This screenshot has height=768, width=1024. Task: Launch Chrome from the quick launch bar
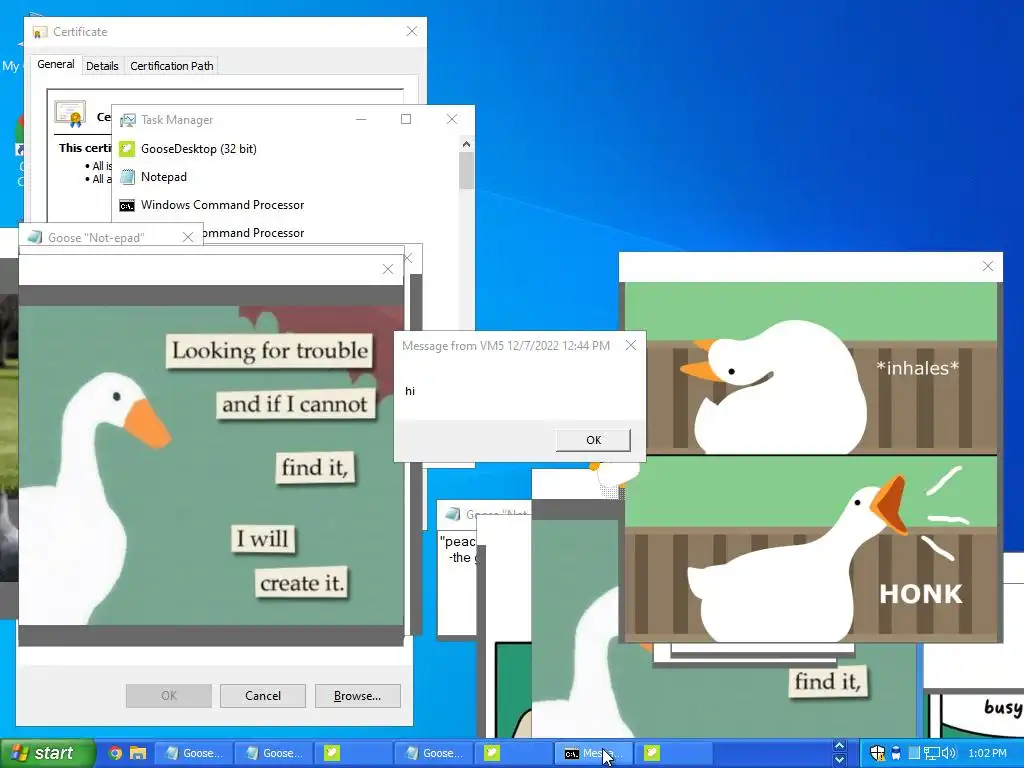(x=115, y=753)
